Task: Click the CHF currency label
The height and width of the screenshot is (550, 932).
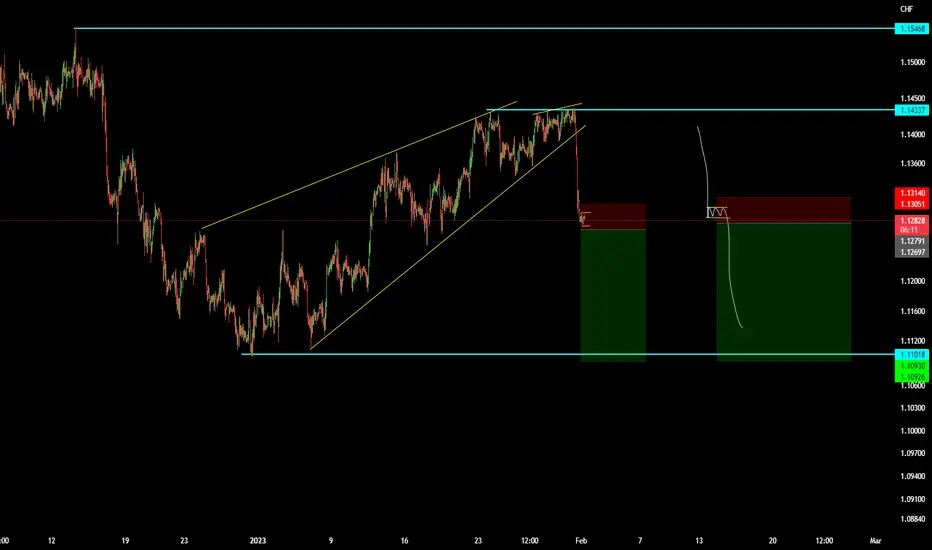Action: coord(906,9)
